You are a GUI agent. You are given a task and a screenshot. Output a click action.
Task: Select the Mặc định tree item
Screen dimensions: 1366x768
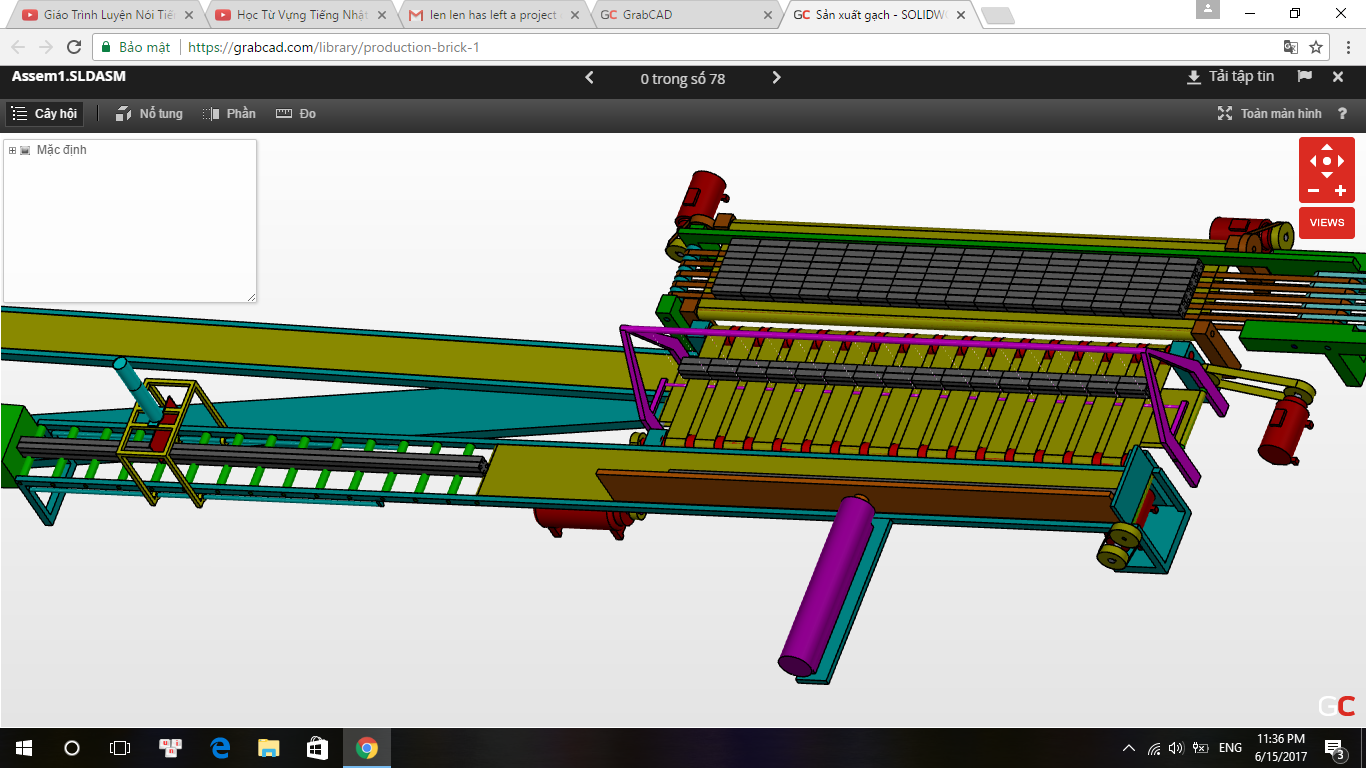click(x=61, y=150)
